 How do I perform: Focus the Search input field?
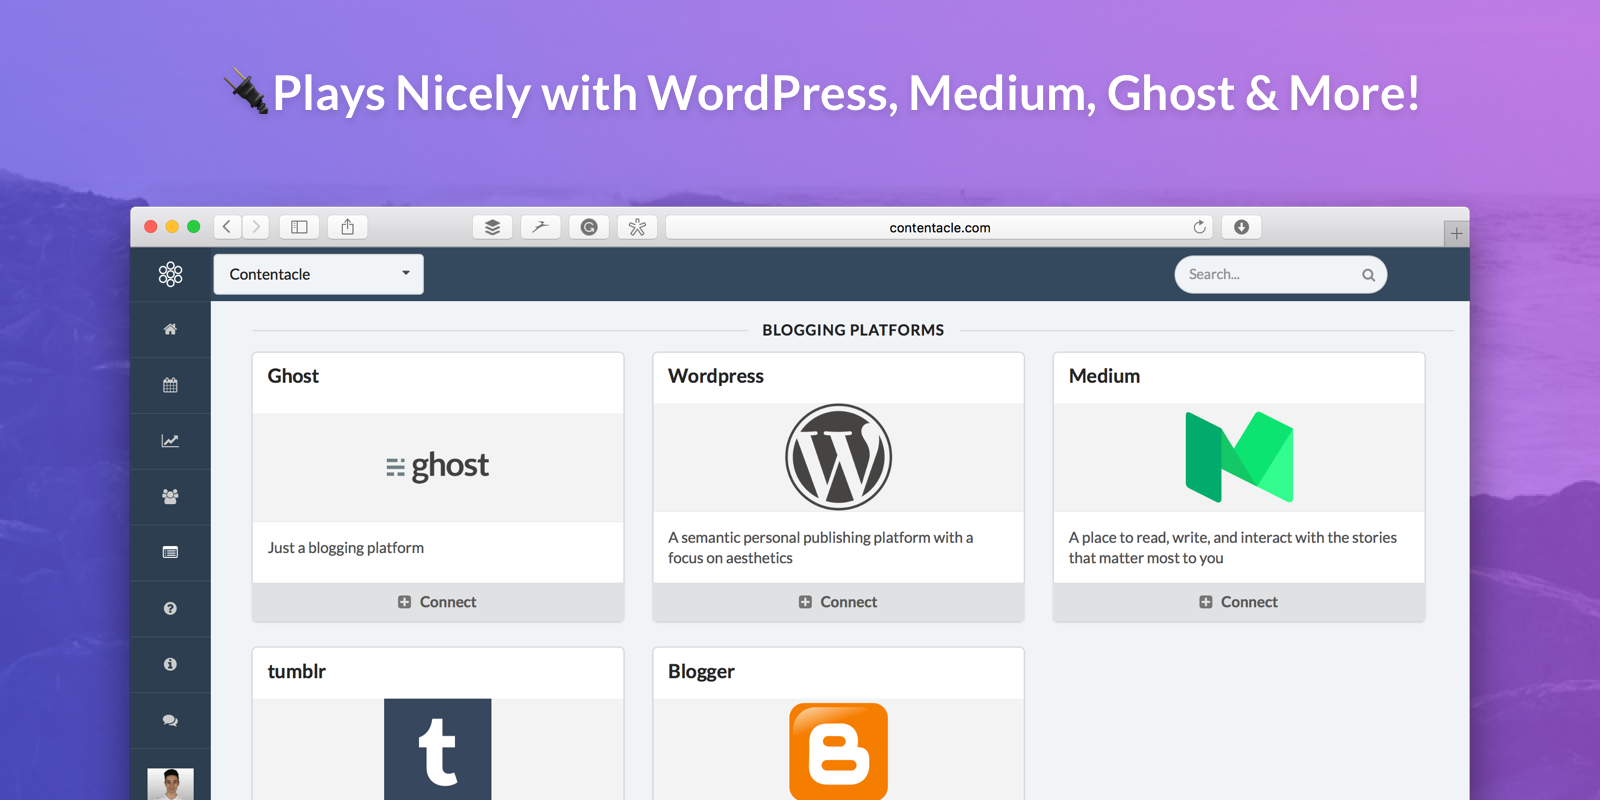coord(1280,274)
